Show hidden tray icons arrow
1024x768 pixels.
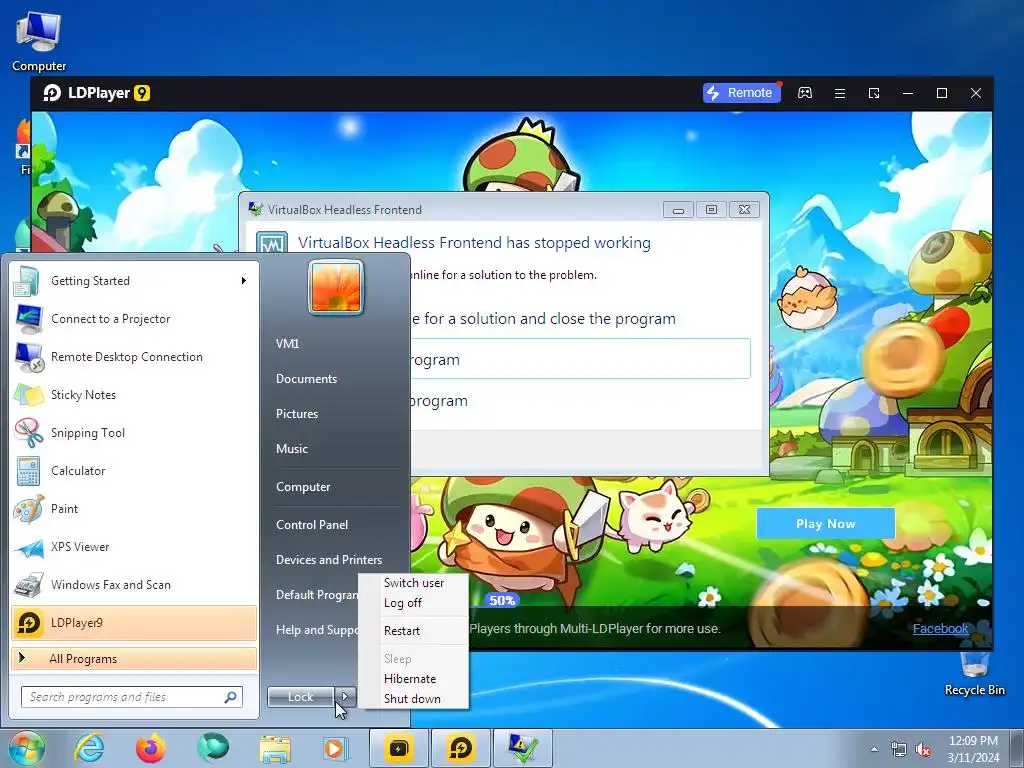point(874,749)
